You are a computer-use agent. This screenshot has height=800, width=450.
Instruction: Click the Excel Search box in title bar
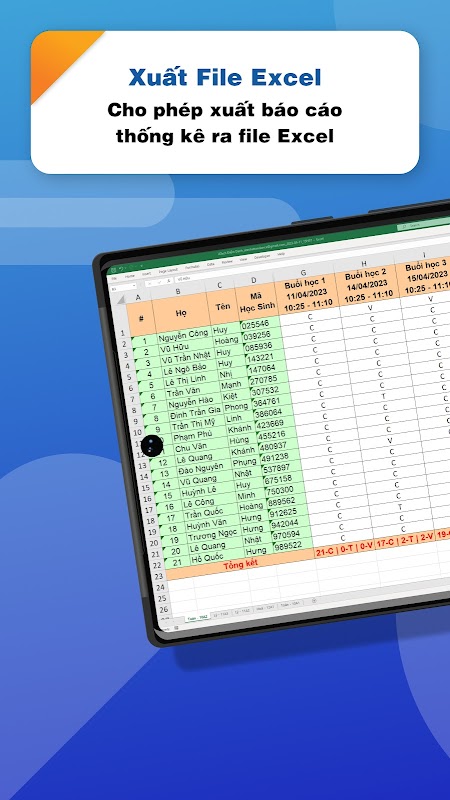point(423,224)
